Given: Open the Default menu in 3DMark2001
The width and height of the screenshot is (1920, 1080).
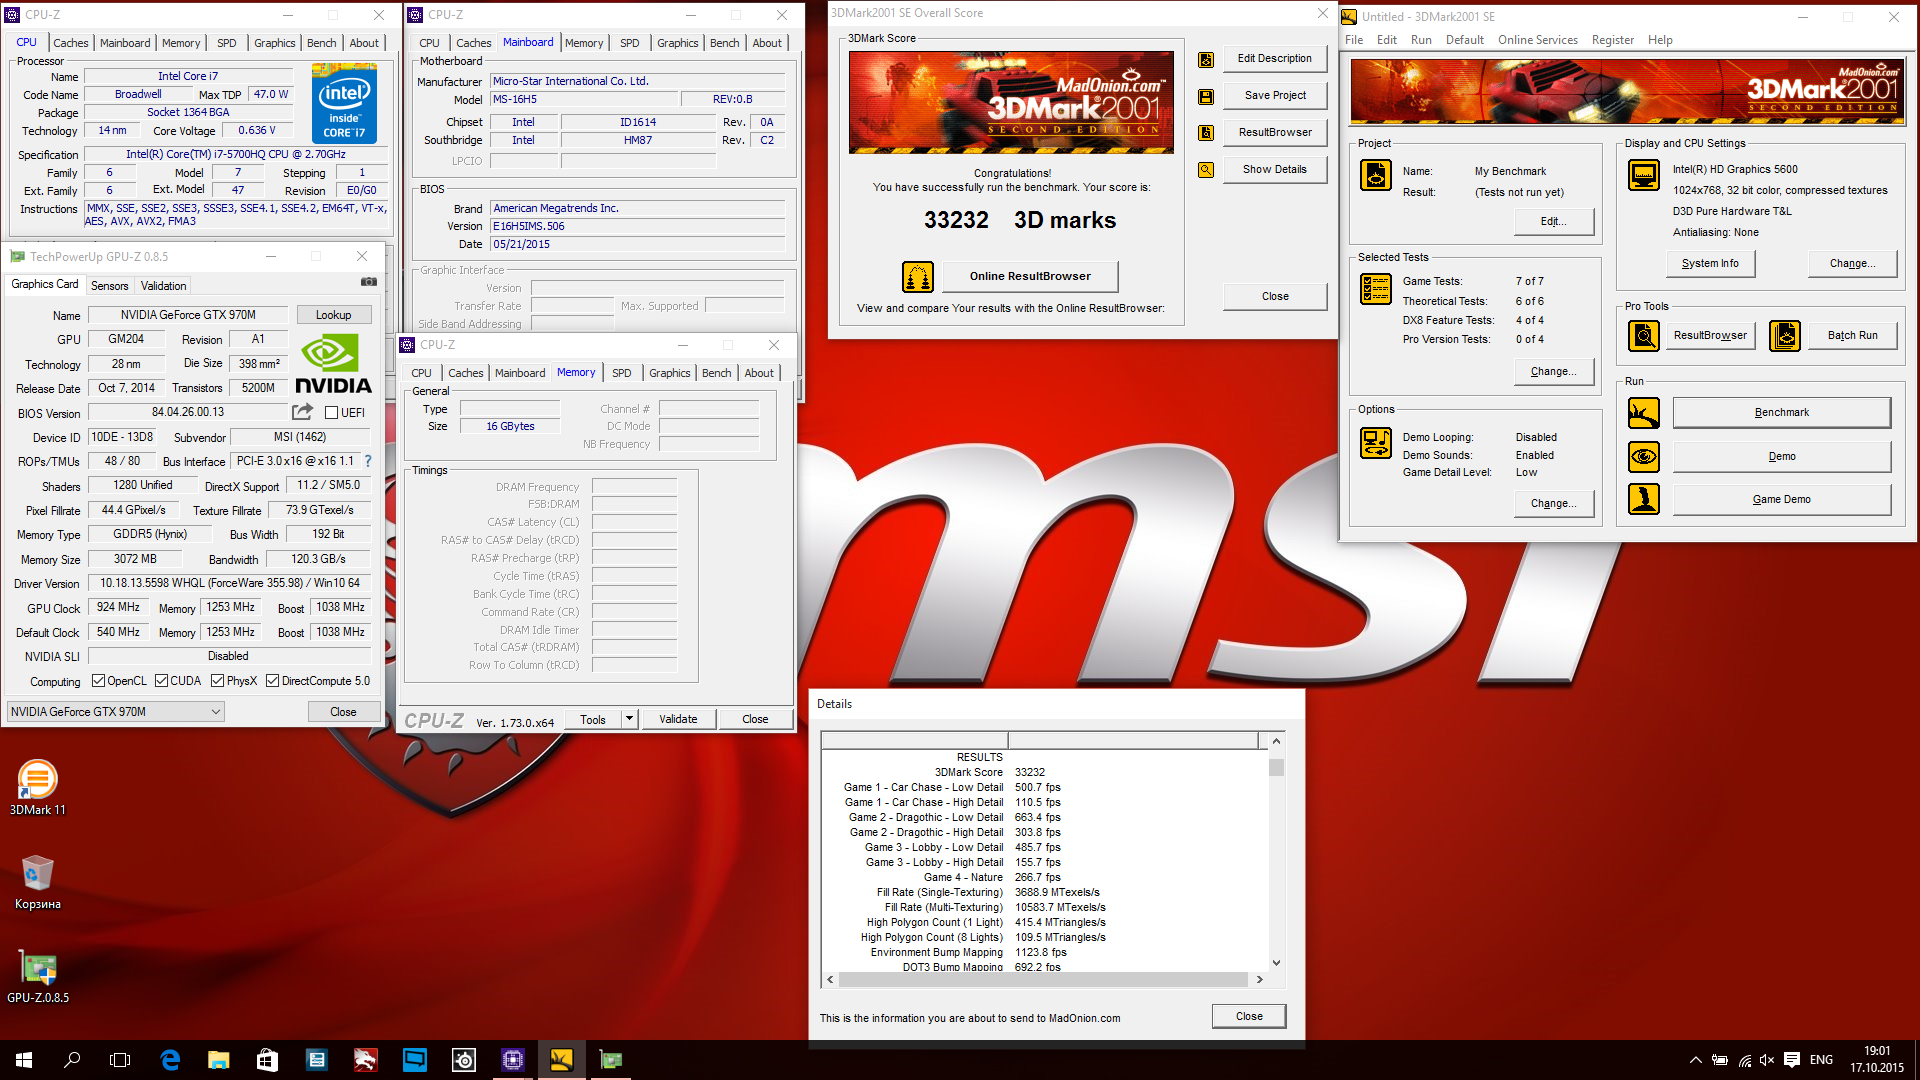Looking at the screenshot, I should coord(1465,40).
